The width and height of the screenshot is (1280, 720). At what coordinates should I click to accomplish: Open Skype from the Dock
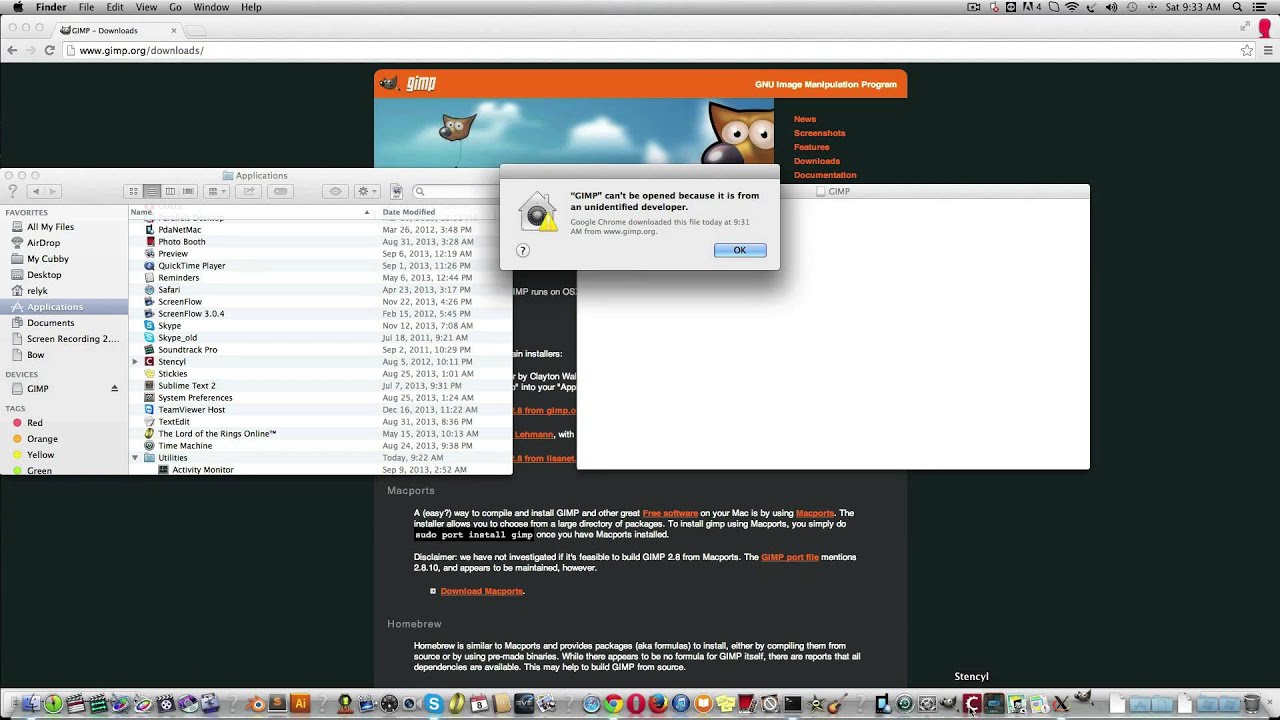point(434,704)
